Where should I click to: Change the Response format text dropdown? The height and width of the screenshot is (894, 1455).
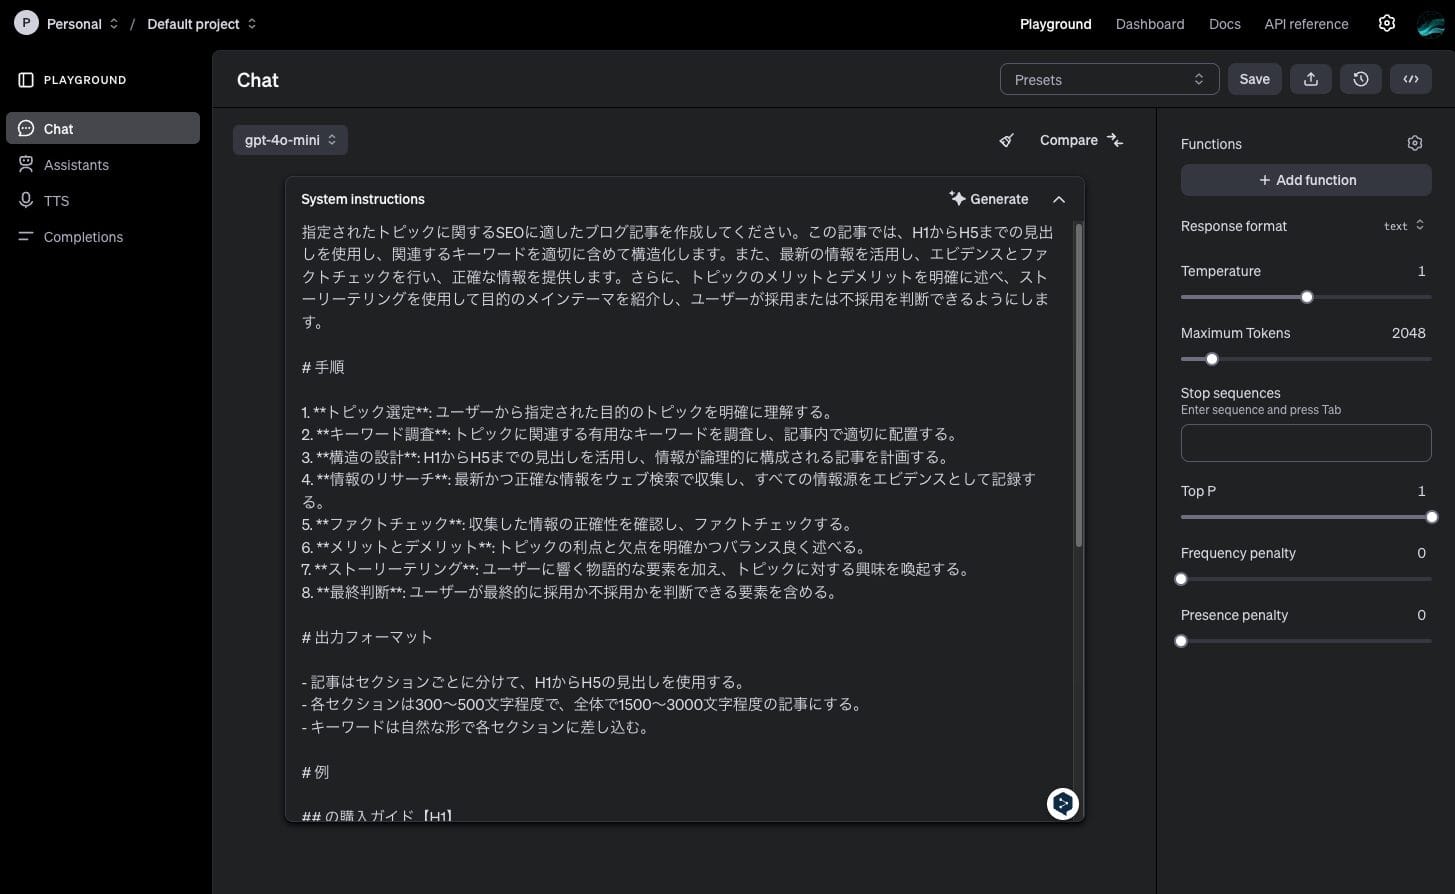click(x=1404, y=226)
